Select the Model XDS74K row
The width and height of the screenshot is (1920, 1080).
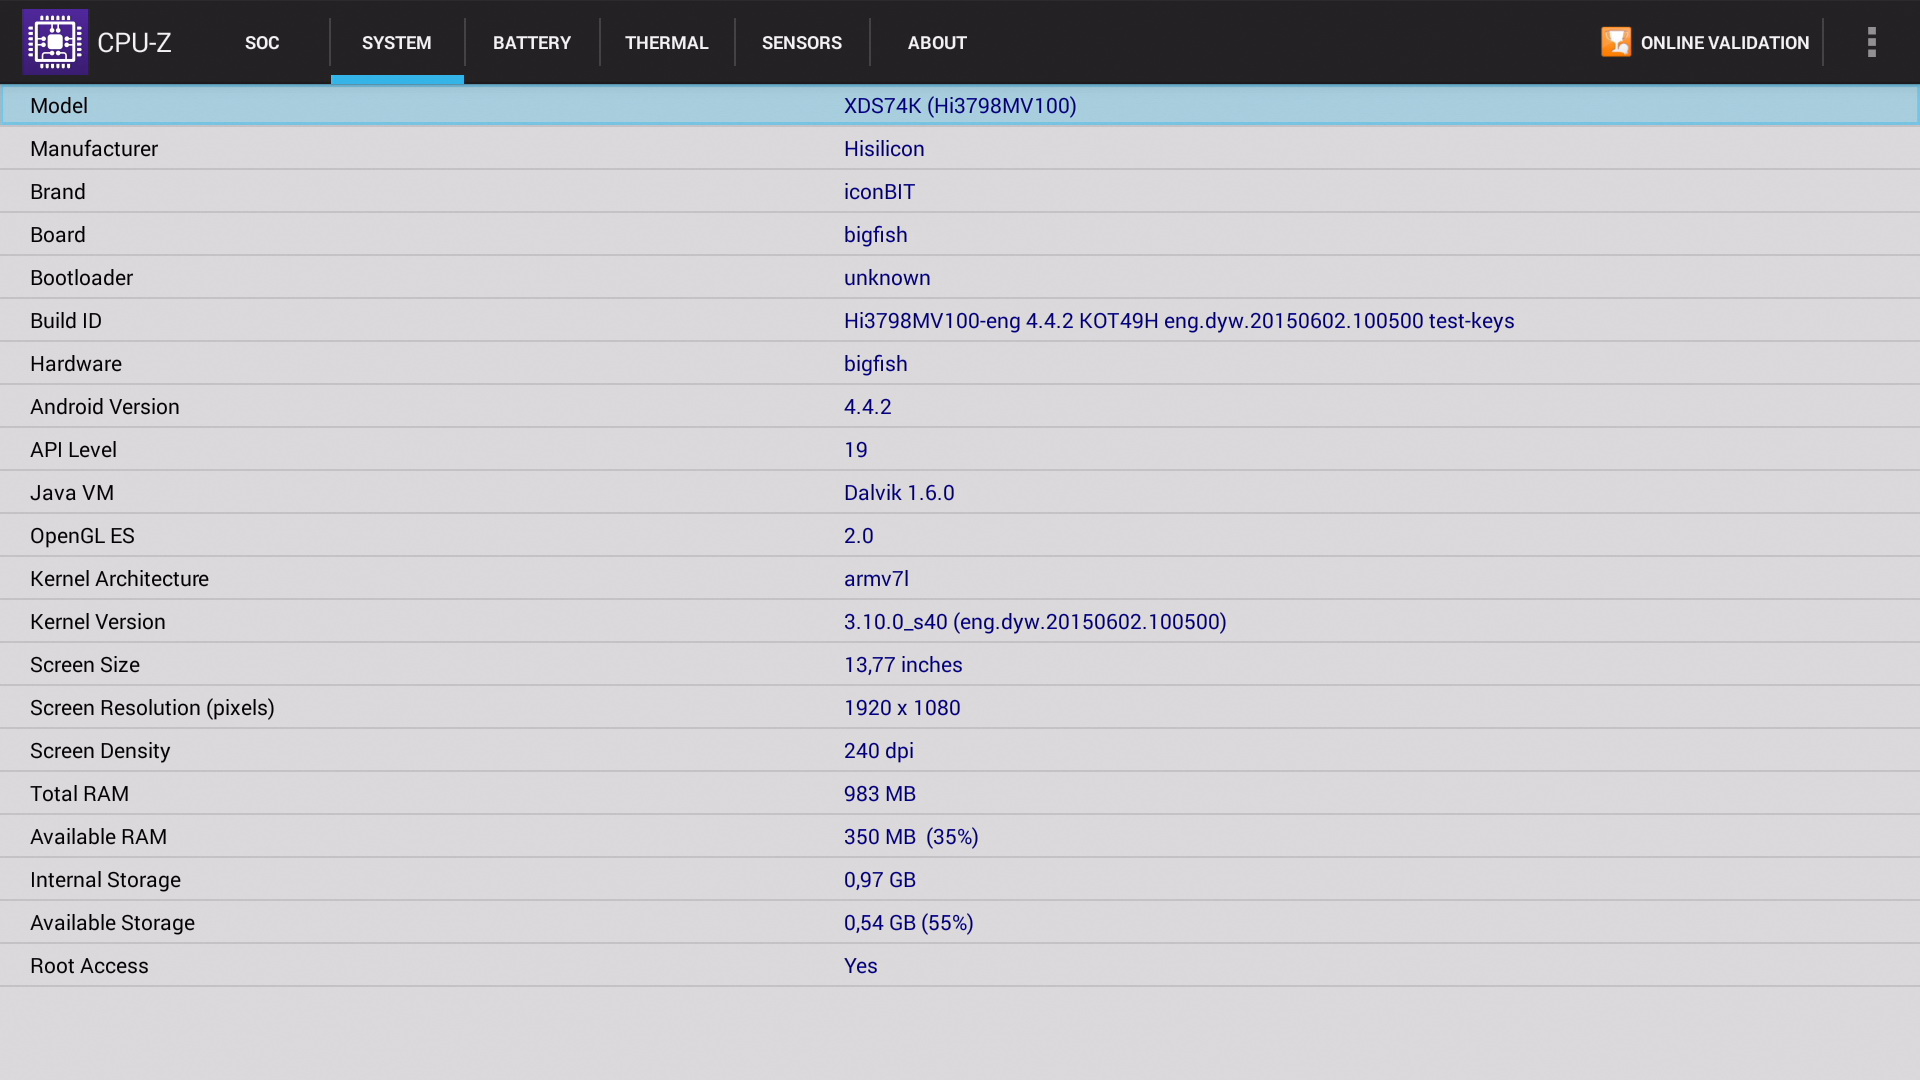pyautogui.click(x=960, y=106)
